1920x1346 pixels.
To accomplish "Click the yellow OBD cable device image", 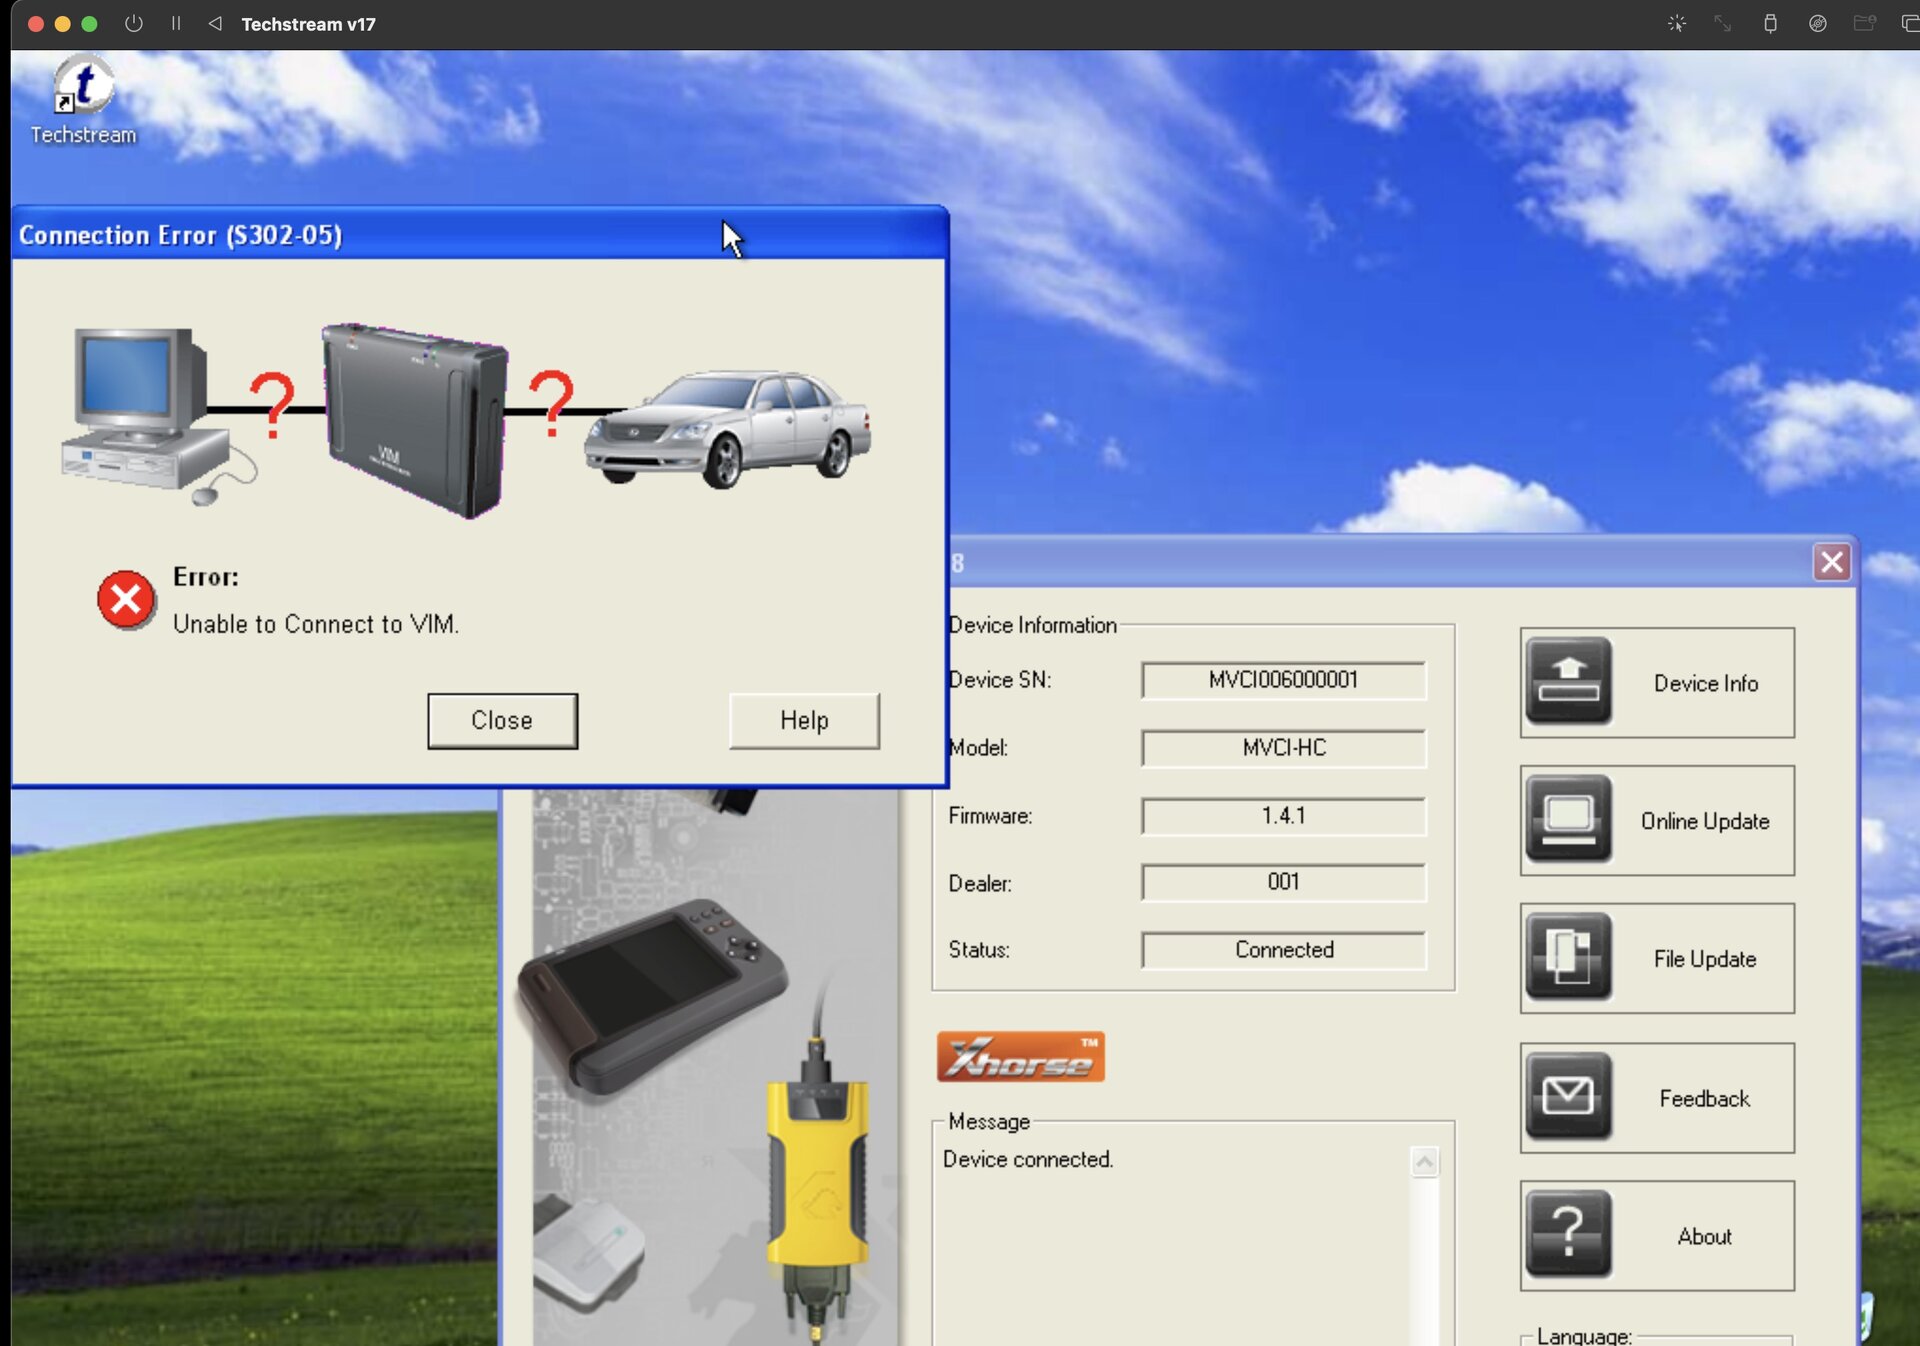I will point(817,1190).
